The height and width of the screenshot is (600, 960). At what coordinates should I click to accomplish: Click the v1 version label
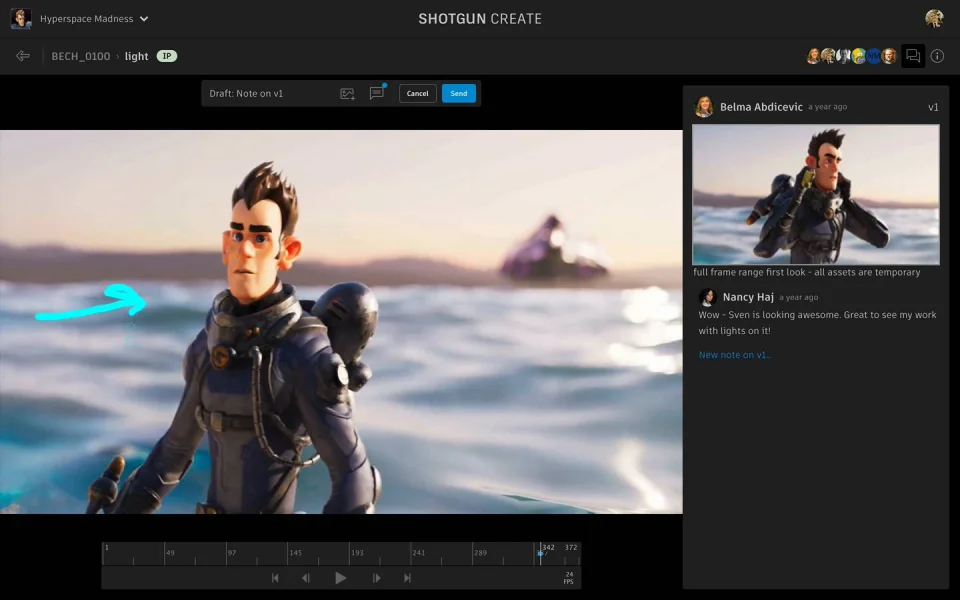933,107
